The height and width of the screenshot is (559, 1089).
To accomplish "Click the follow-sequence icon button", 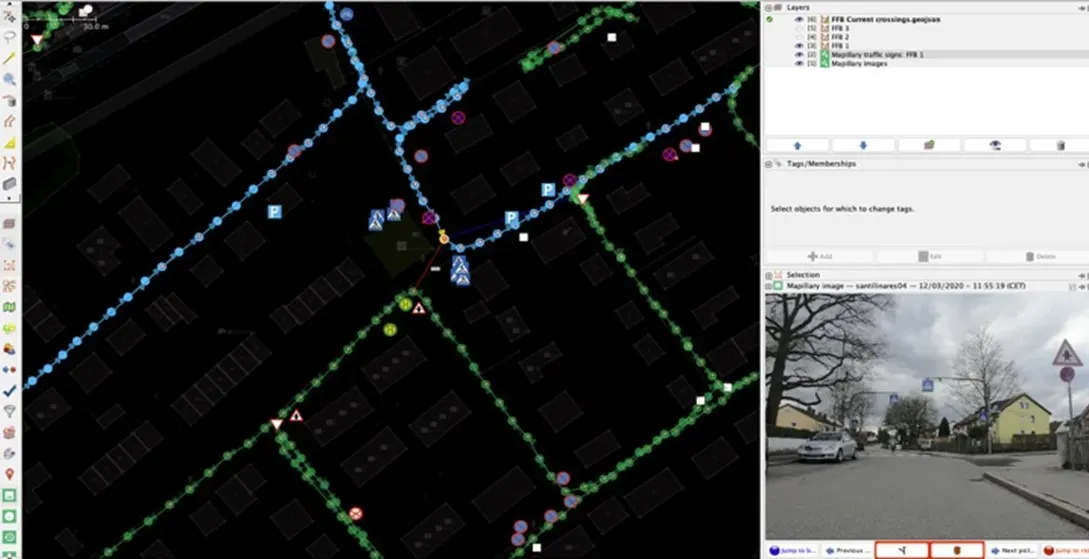I will pyautogui.click(x=901, y=550).
